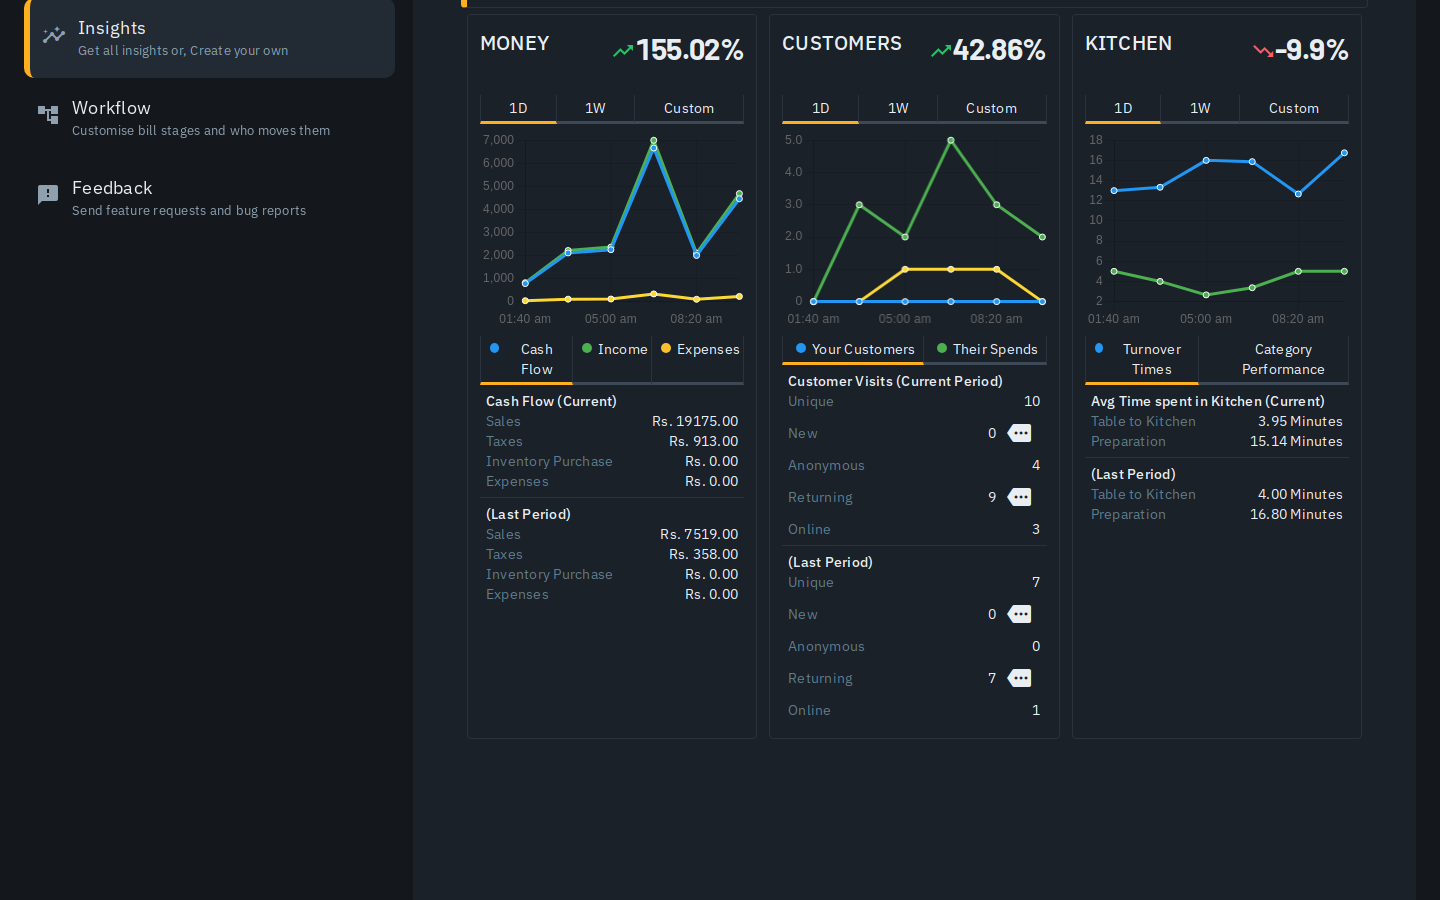Open details tag for last period New customers

tap(1019, 614)
